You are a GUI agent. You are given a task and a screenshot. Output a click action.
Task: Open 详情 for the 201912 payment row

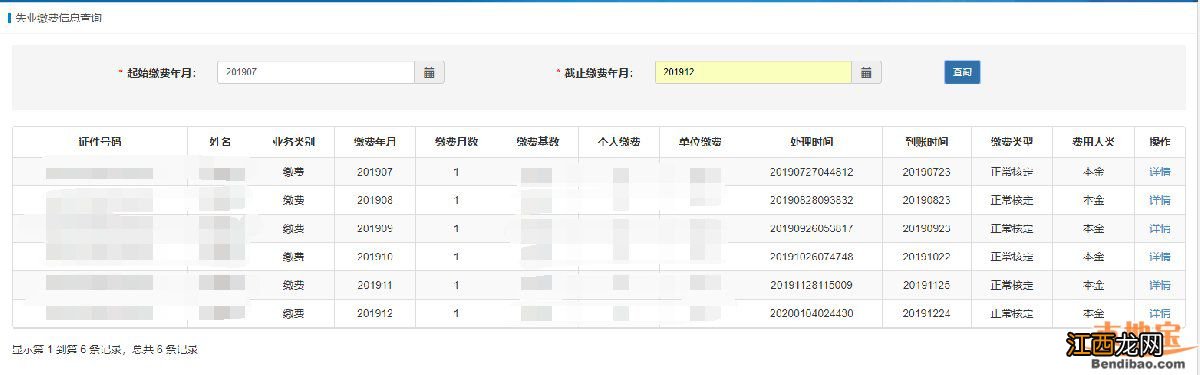coord(1160,313)
